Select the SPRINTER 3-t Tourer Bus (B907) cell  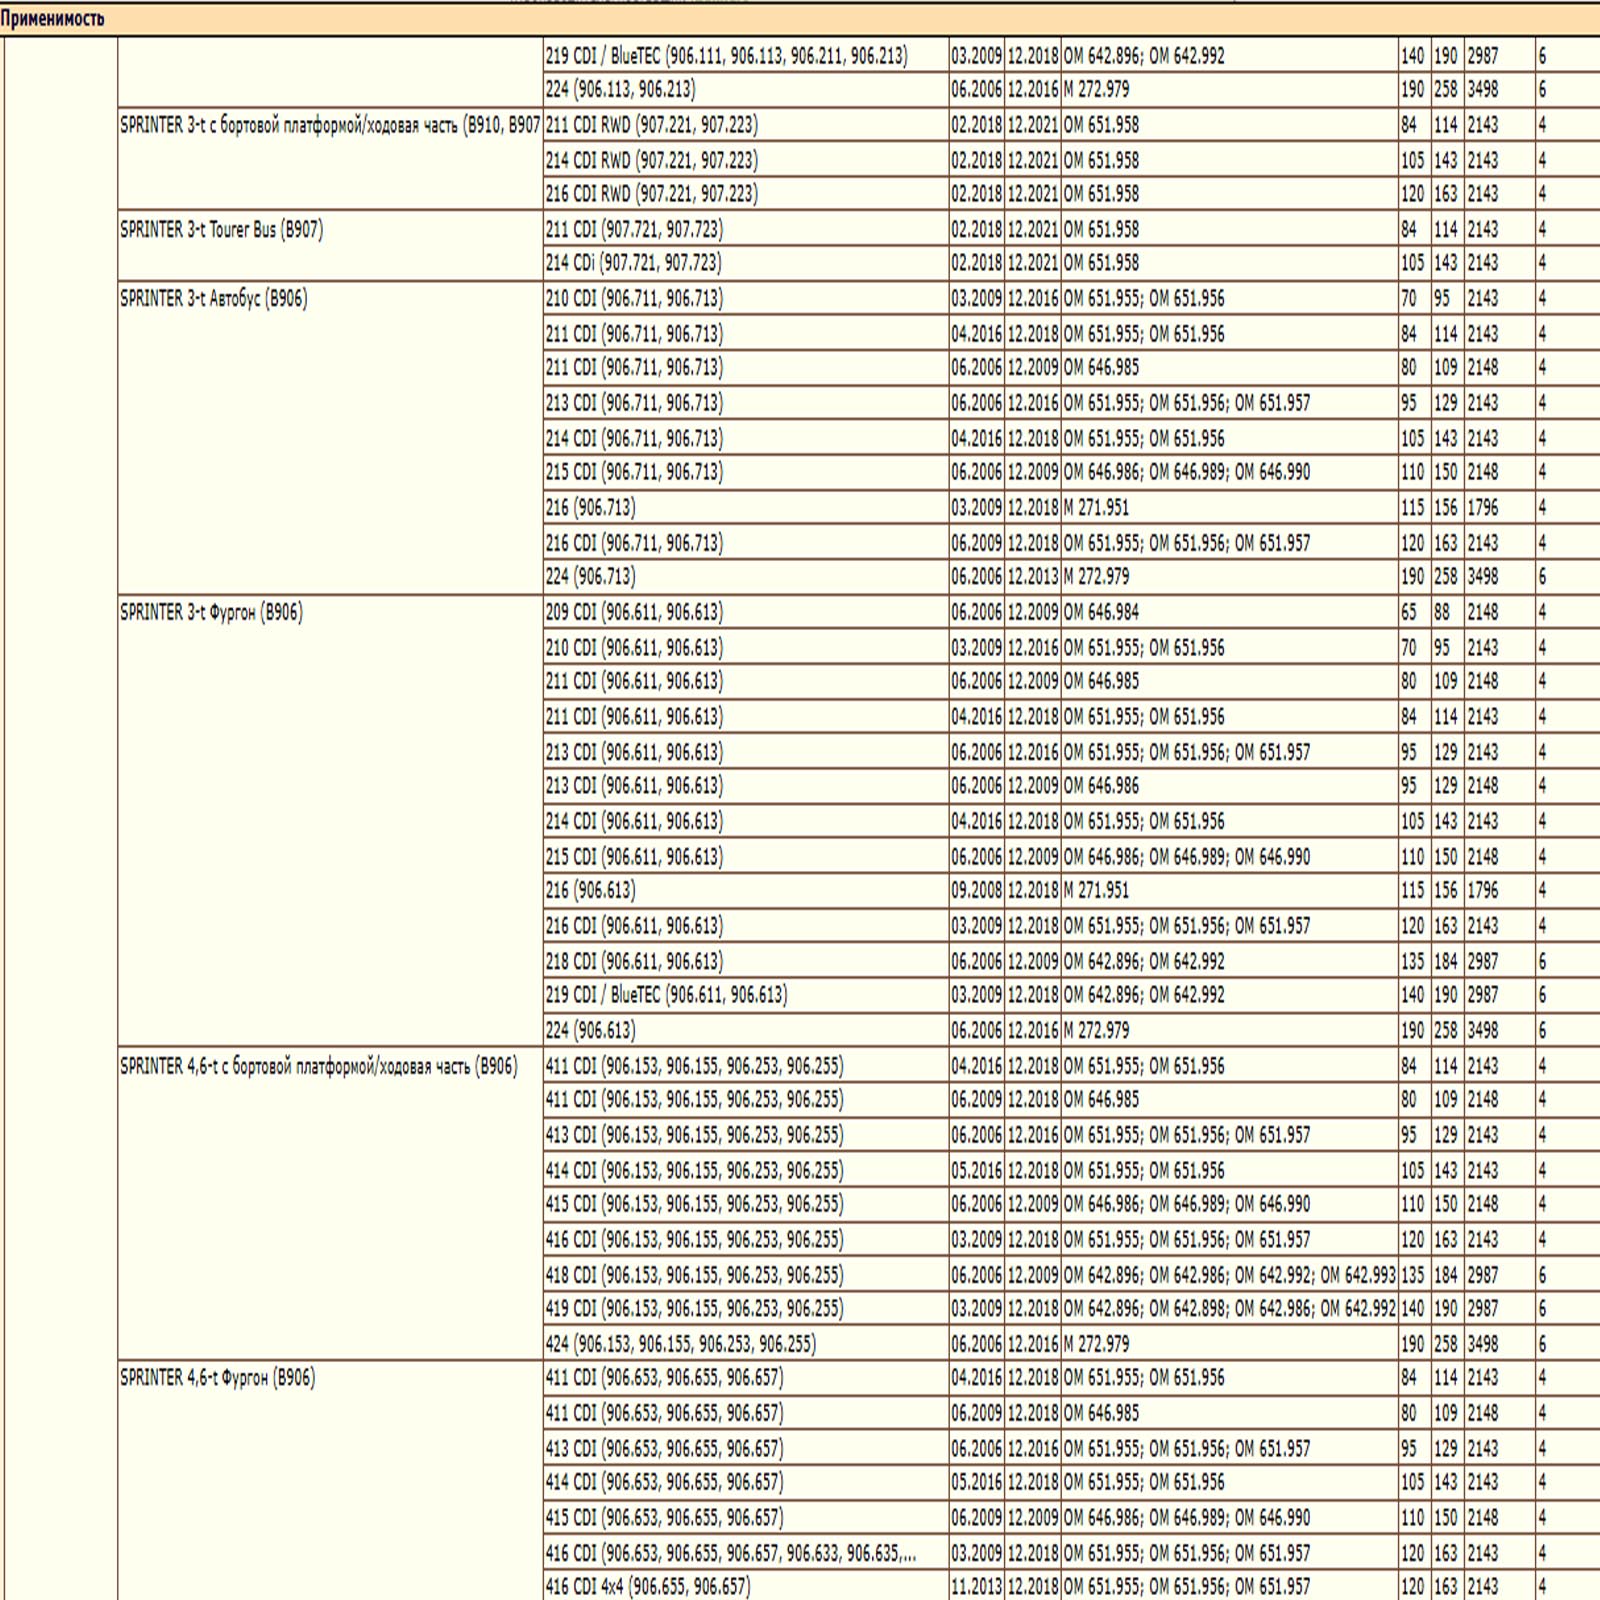click(221, 230)
